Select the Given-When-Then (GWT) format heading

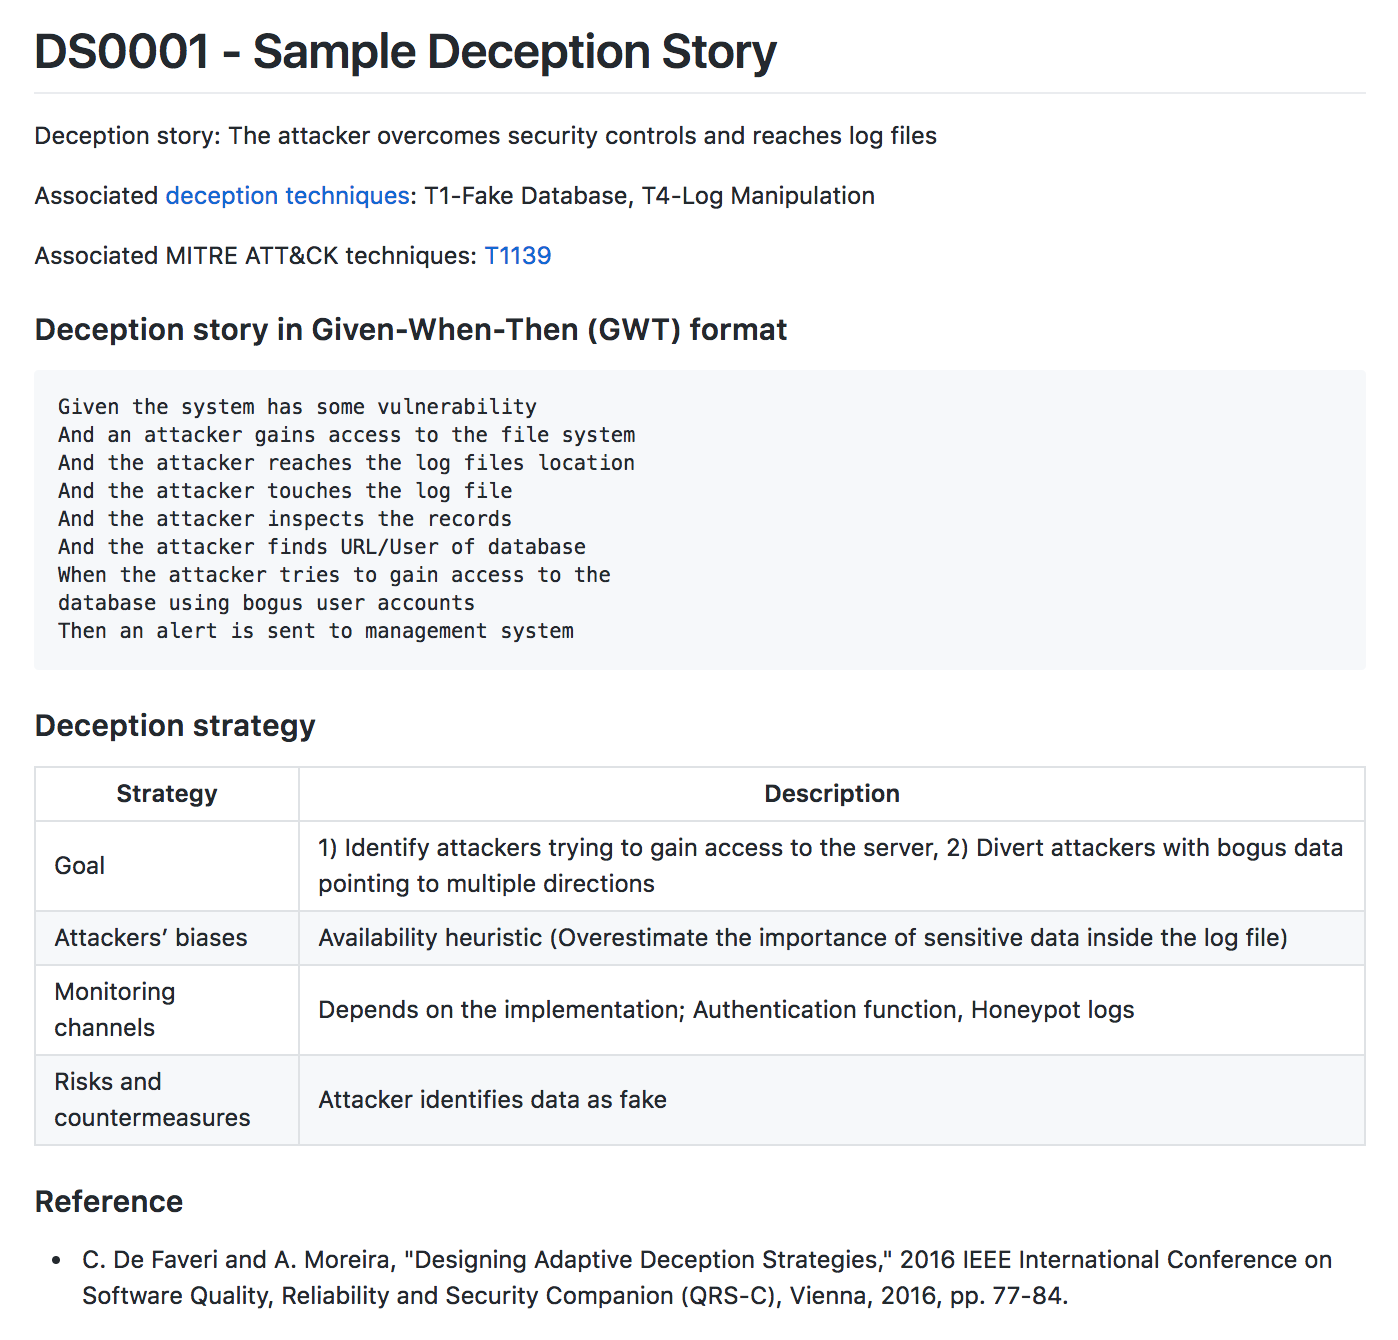point(411,330)
